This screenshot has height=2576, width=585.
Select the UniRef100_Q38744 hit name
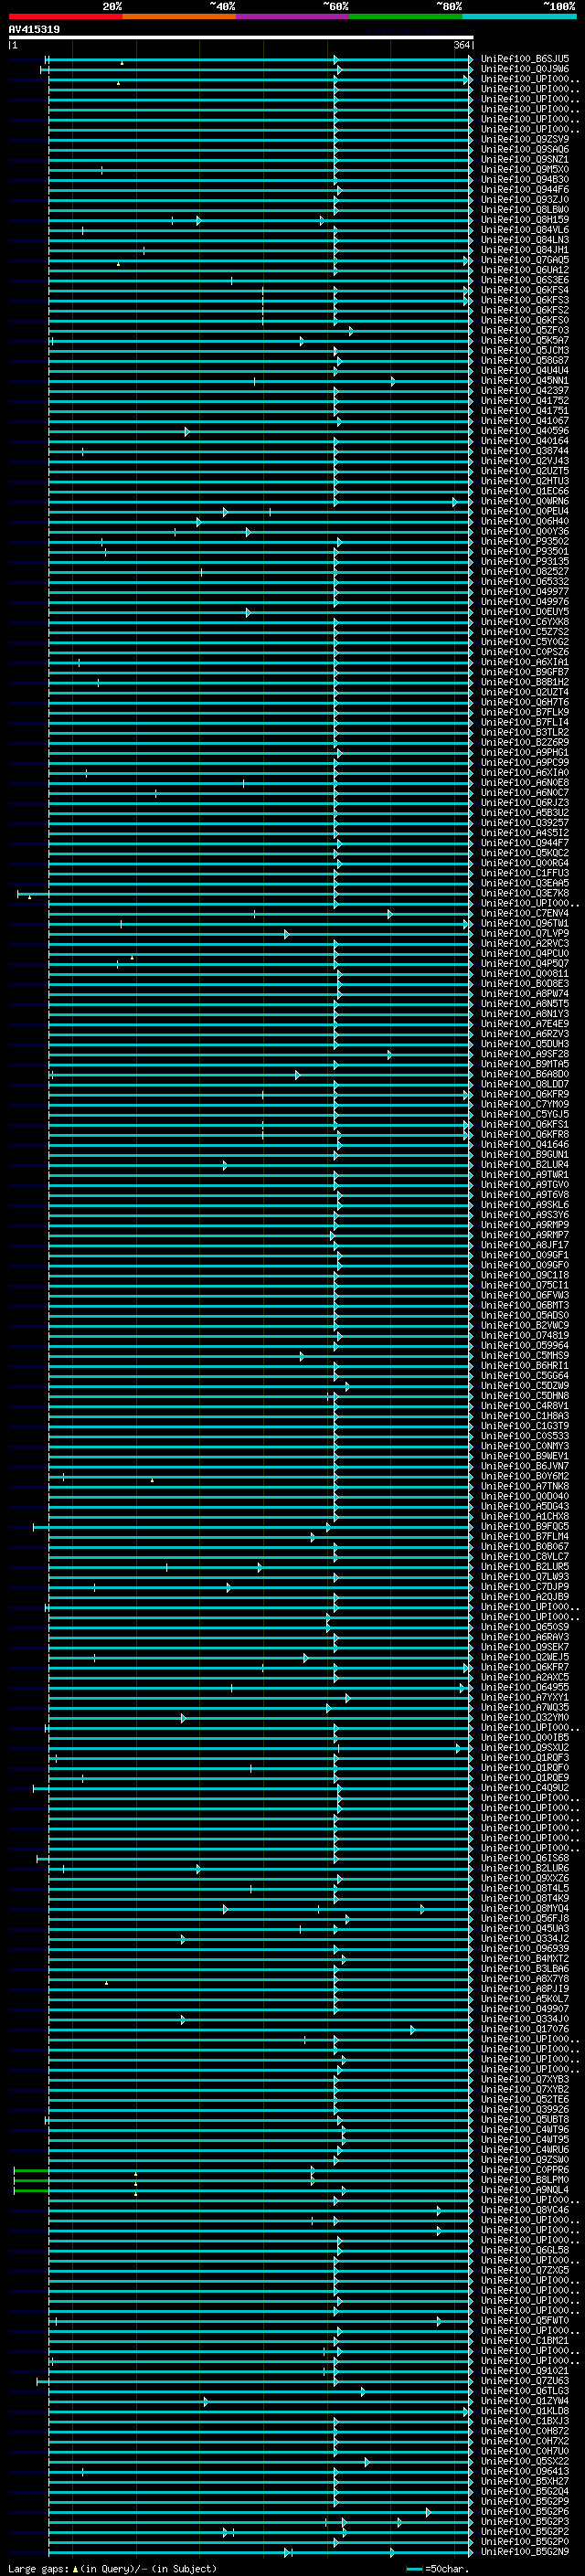tap(525, 451)
